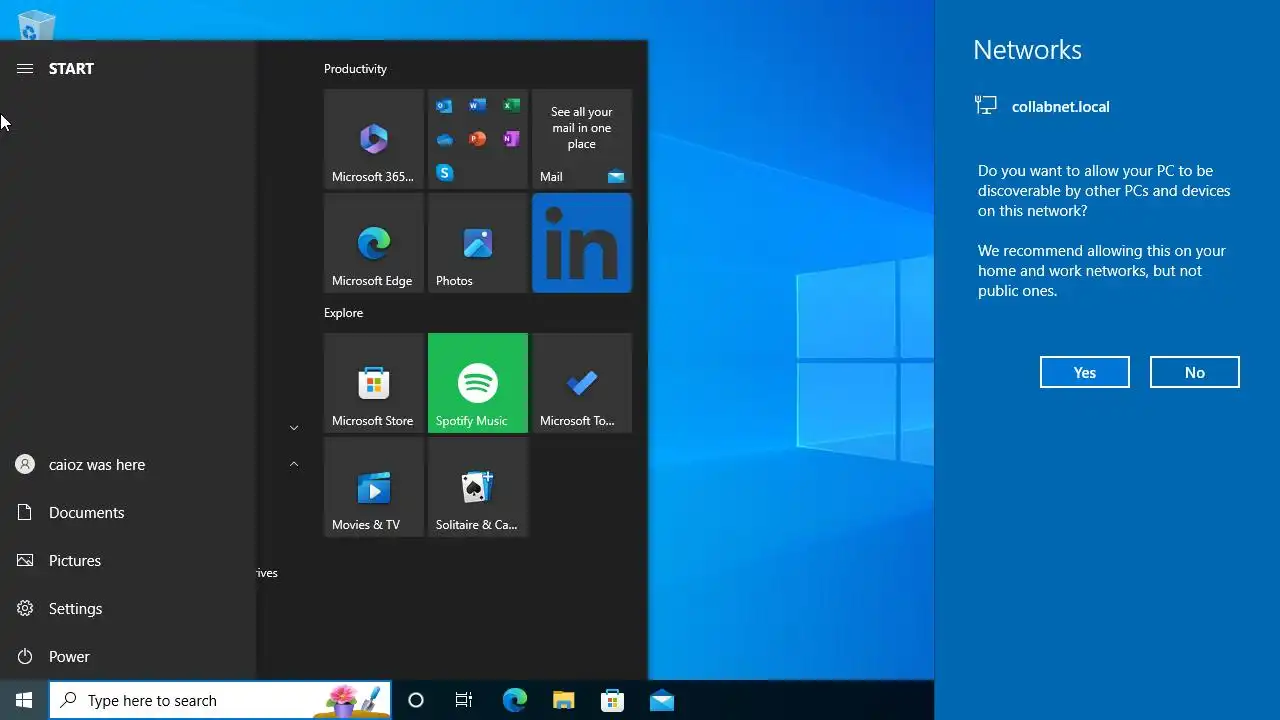Image resolution: width=1280 pixels, height=720 pixels.
Task: Open Pictures from the Start menu
Action: [128, 560]
